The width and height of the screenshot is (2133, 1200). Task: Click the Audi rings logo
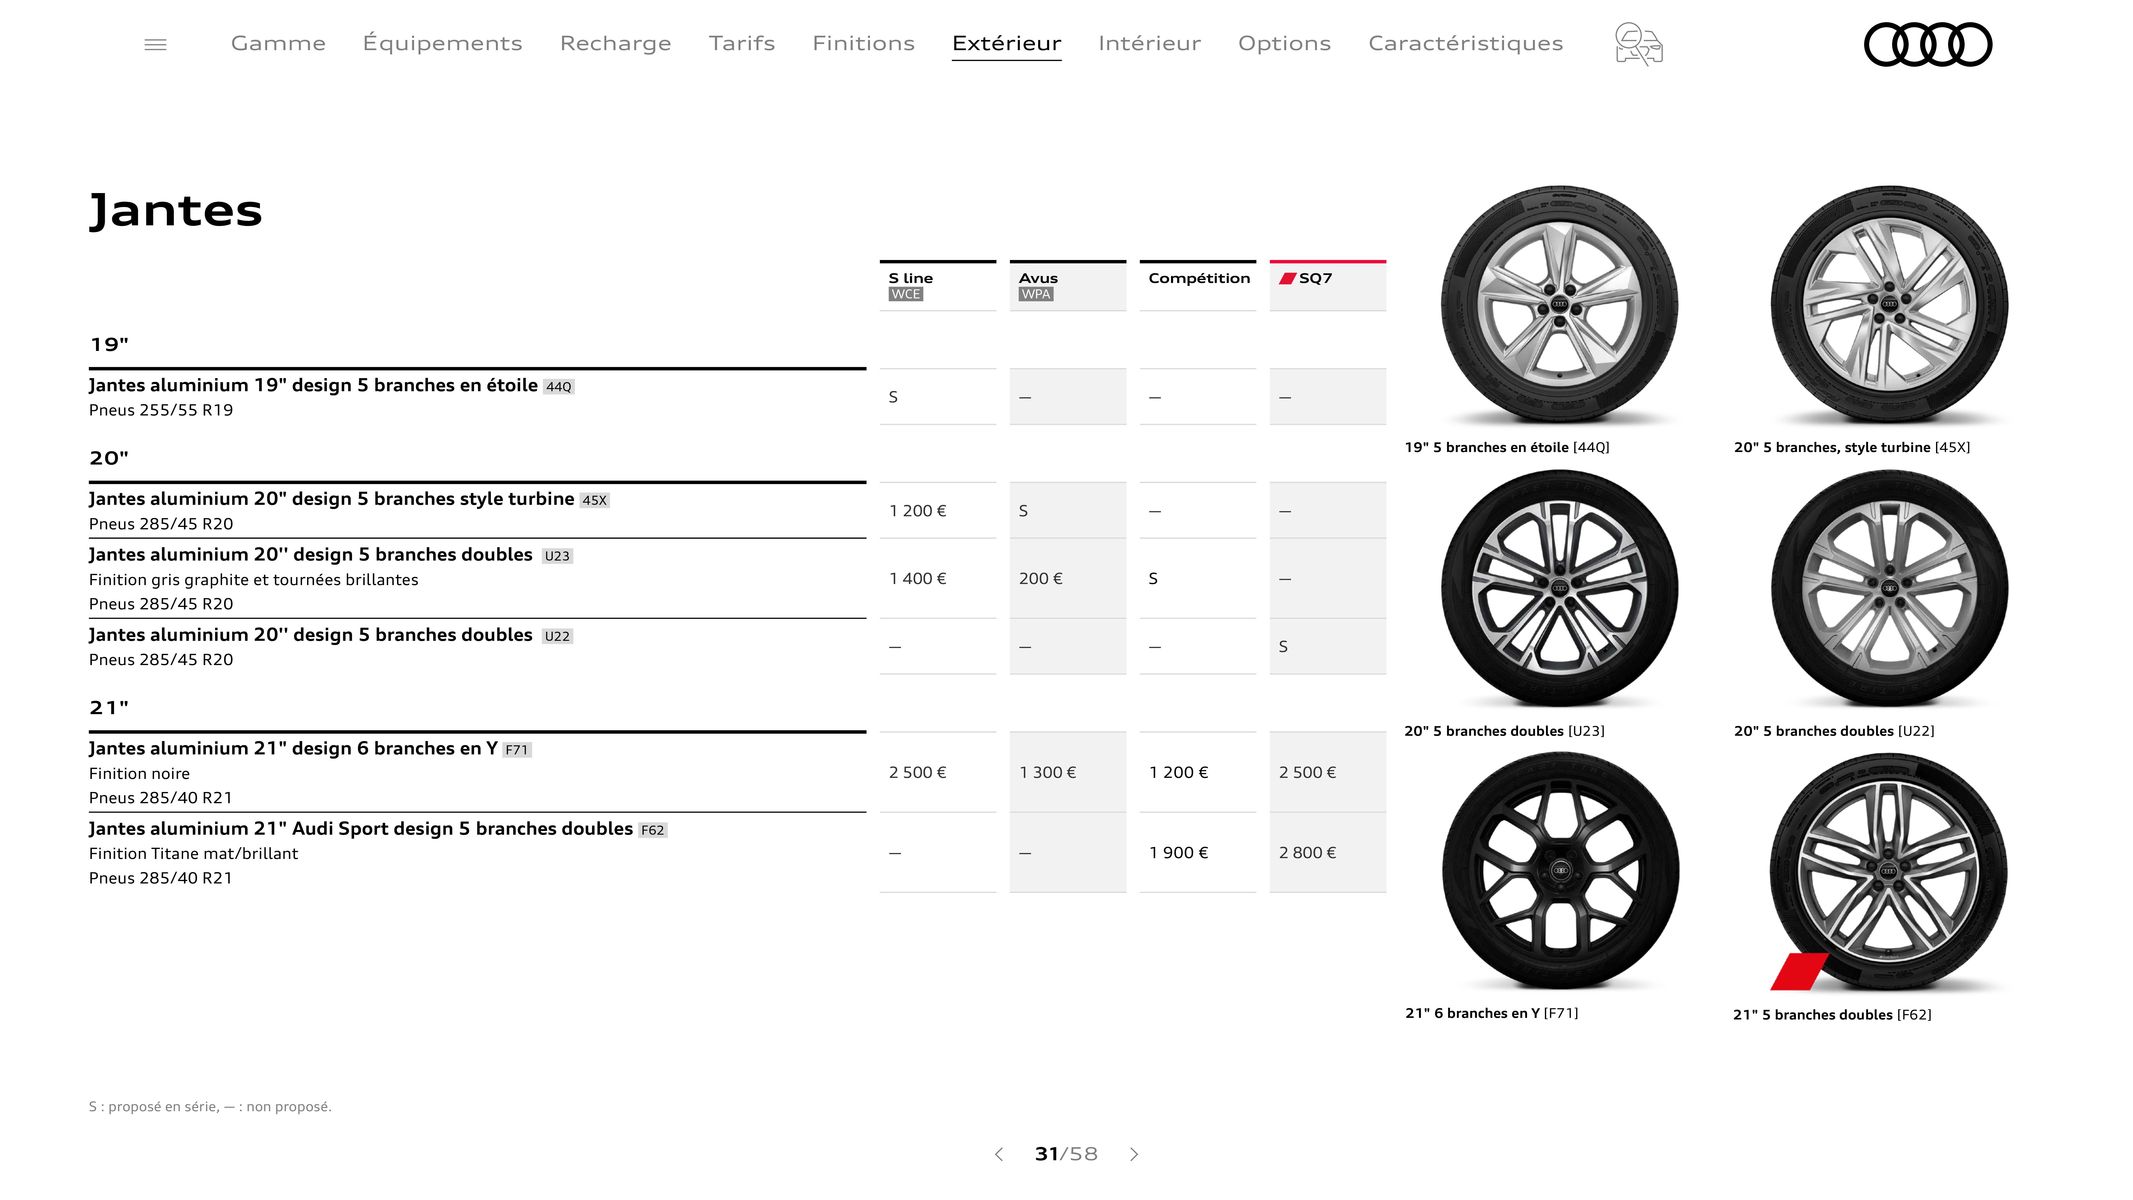click(1928, 45)
